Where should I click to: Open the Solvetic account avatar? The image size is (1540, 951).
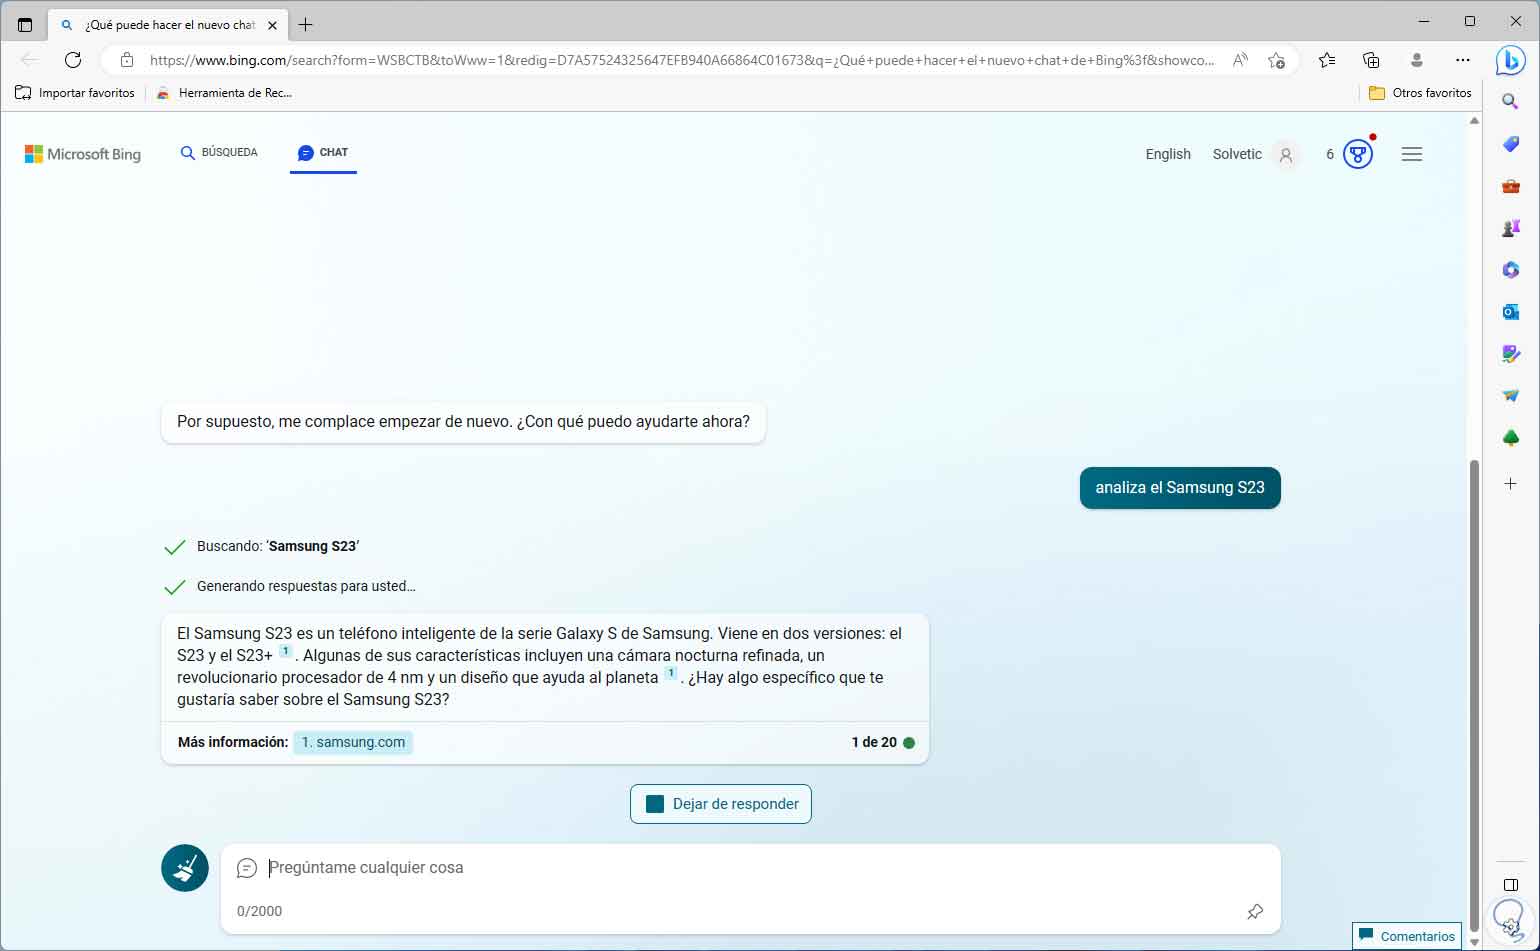click(x=1286, y=155)
